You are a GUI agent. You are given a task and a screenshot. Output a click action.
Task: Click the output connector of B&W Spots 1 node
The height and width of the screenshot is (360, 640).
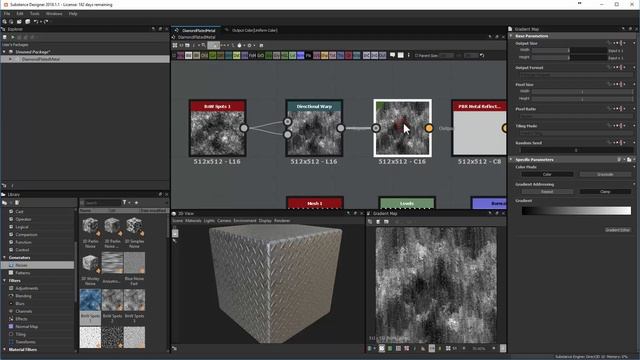pyautogui.click(x=244, y=128)
